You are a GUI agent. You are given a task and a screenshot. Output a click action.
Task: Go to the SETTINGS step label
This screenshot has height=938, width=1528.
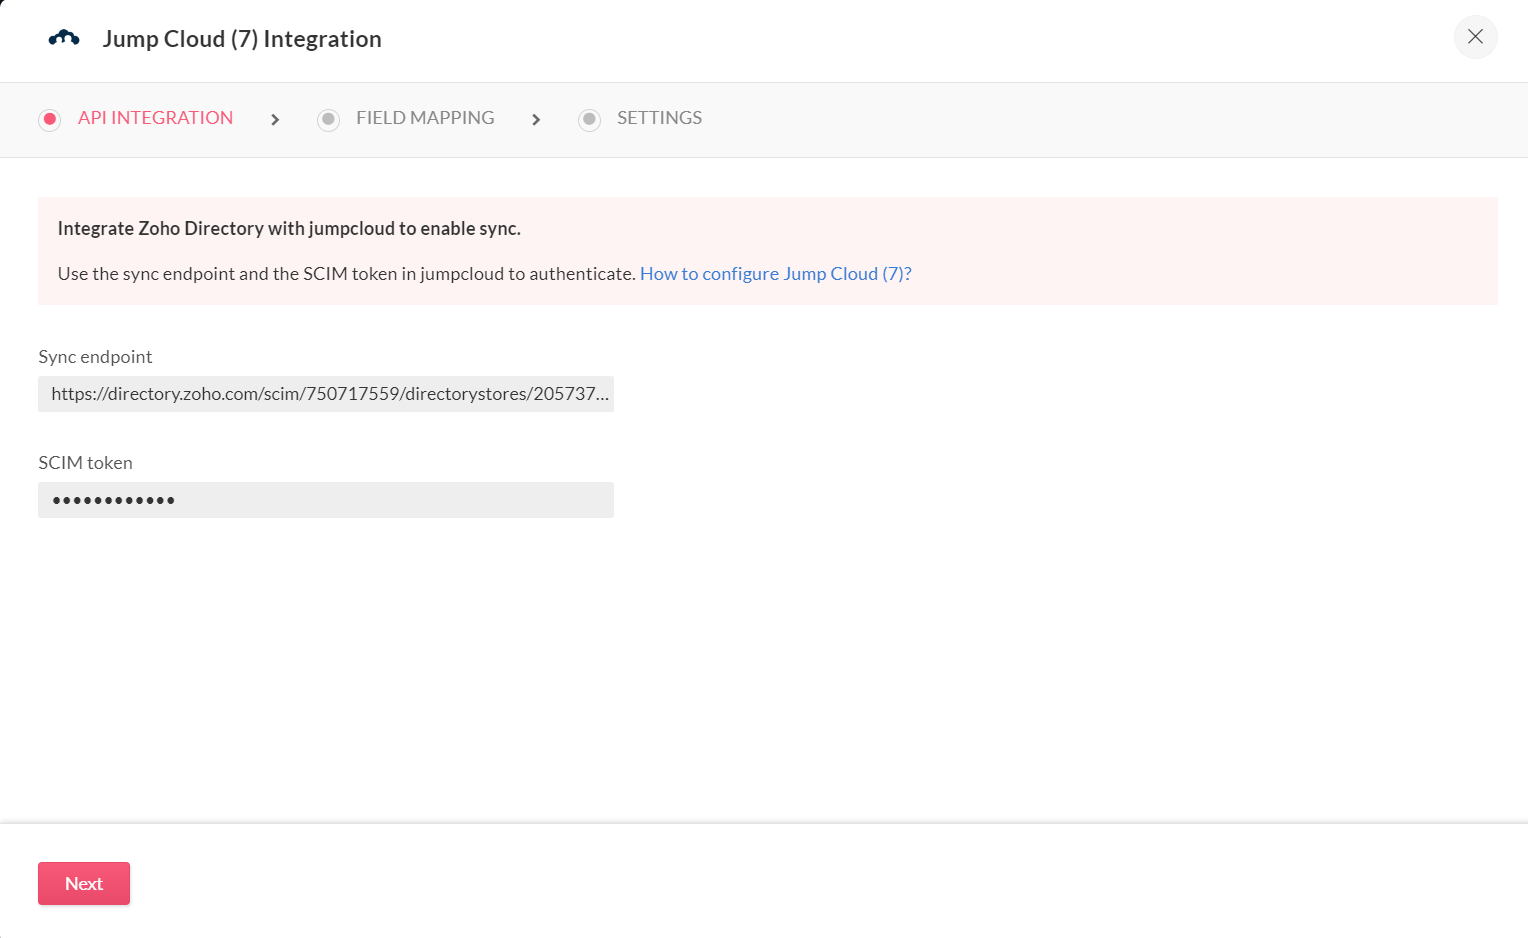[x=659, y=118]
